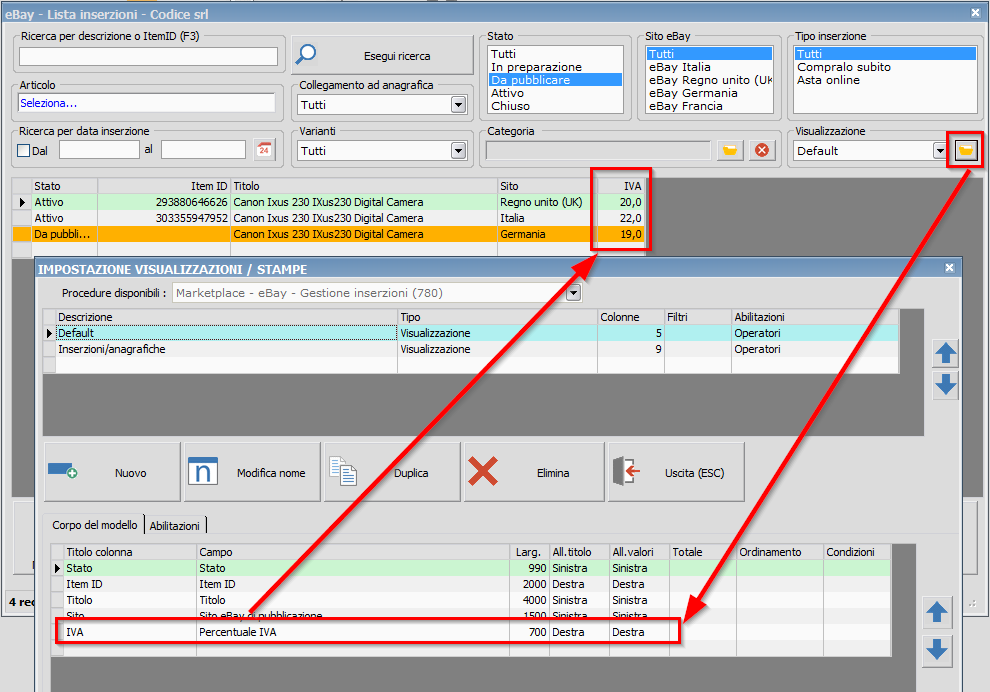This screenshot has width=990, height=692.
Task: Clear category with the red X icon
Action: click(x=762, y=150)
